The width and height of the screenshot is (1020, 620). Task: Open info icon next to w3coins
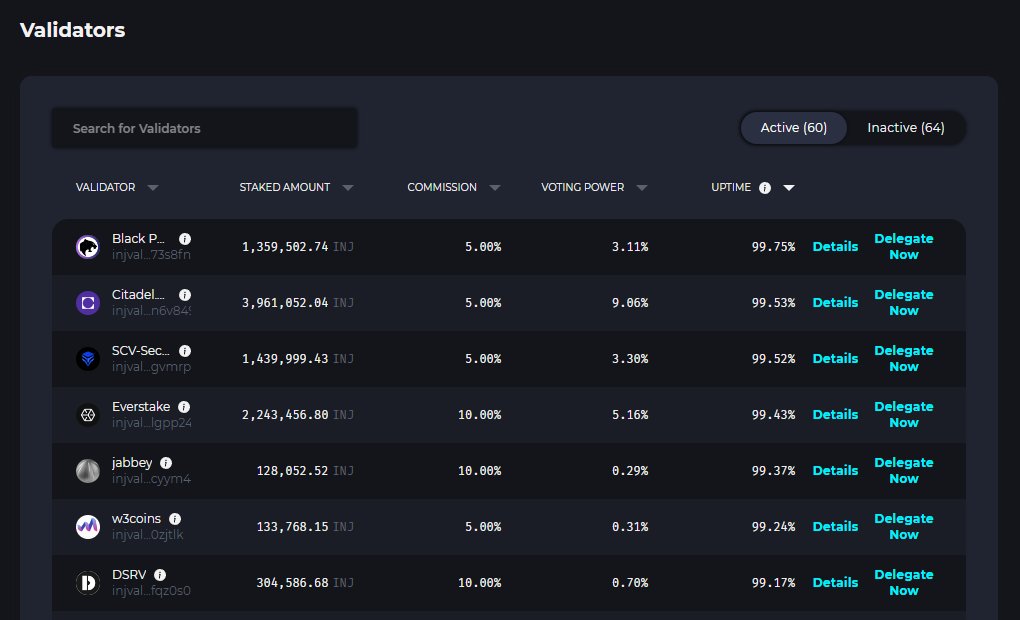[175, 519]
